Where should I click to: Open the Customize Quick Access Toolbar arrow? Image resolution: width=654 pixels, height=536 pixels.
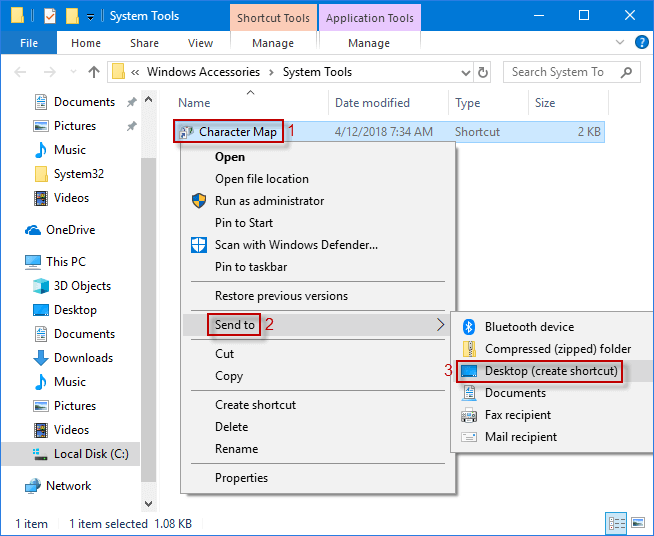point(90,17)
